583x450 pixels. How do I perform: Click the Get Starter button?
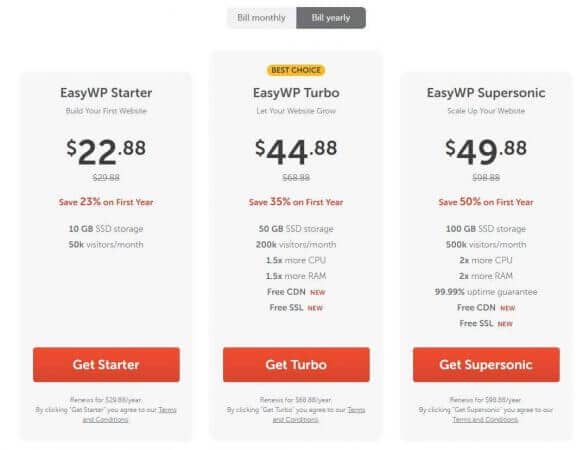tap(106, 364)
